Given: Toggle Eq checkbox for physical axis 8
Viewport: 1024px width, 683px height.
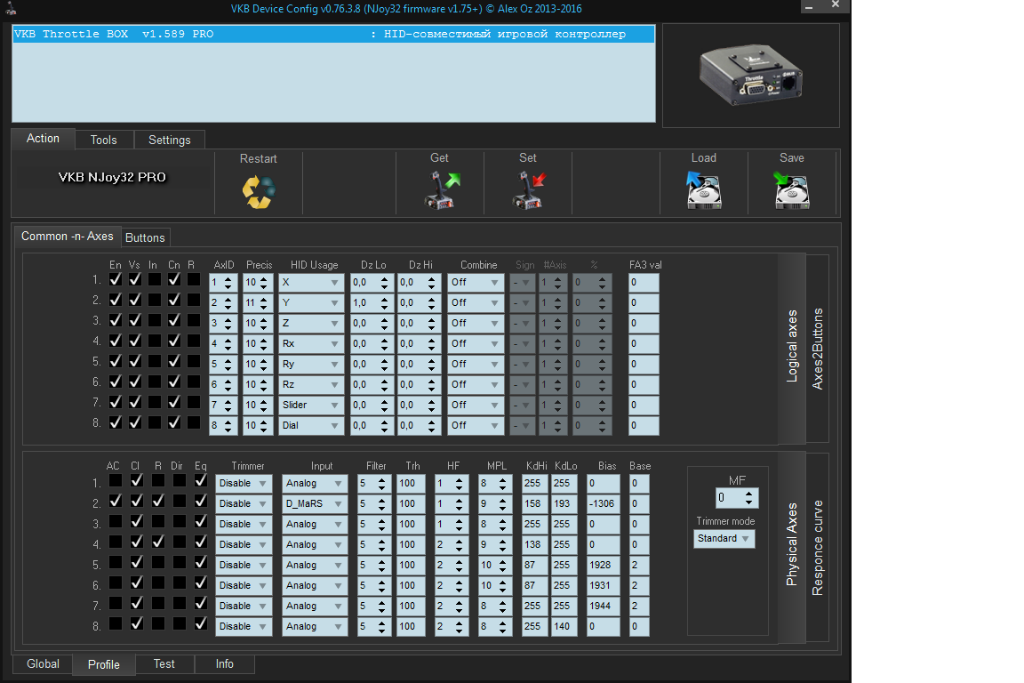Looking at the screenshot, I should [200, 624].
